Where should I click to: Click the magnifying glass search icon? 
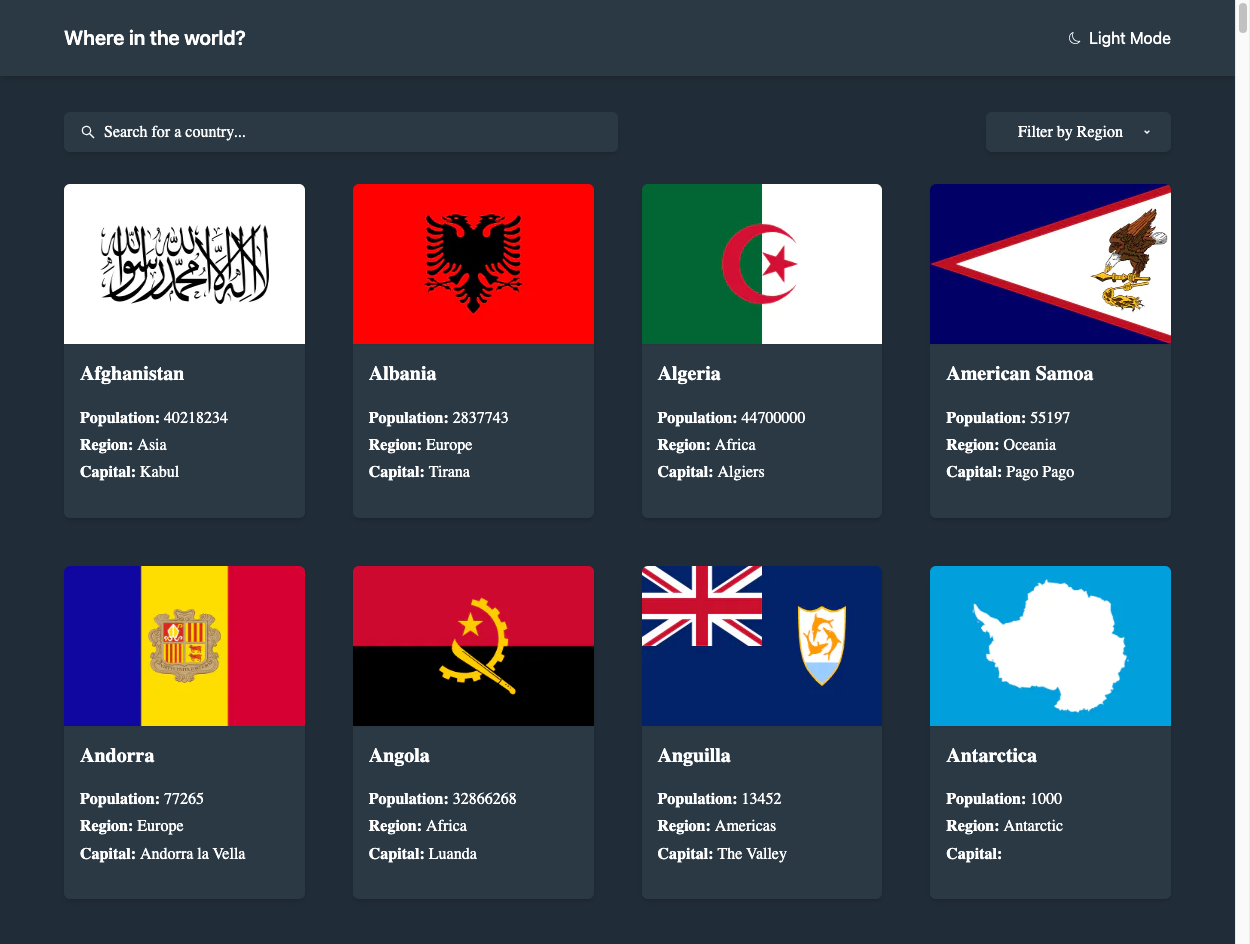tap(88, 132)
